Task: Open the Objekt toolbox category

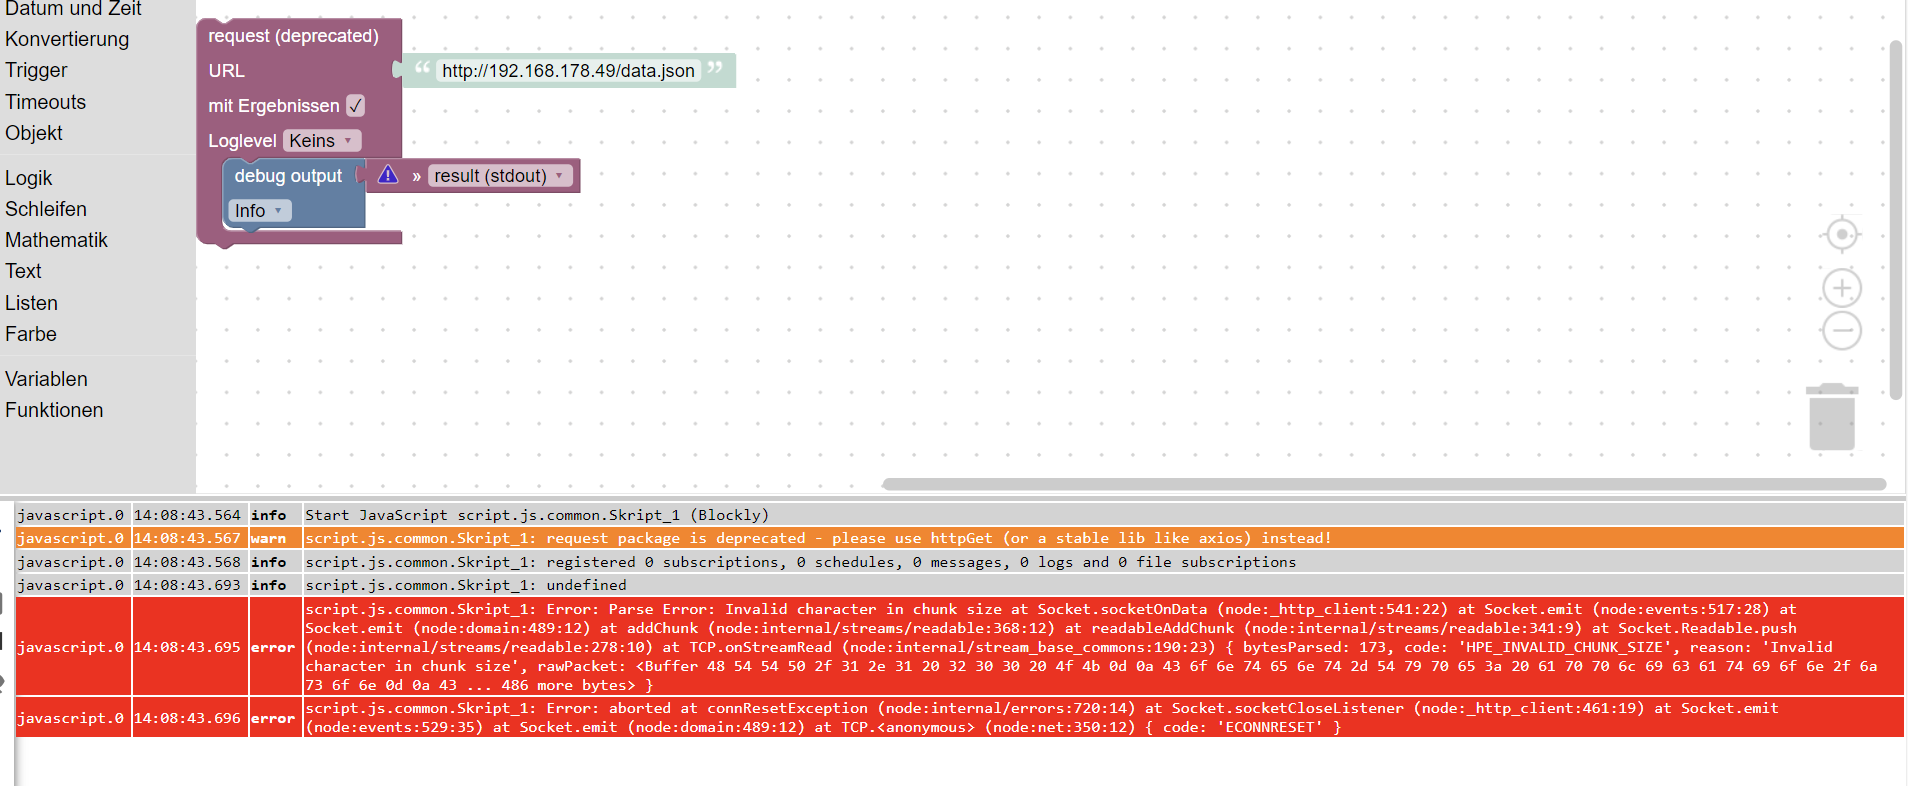Action: point(33,133)
